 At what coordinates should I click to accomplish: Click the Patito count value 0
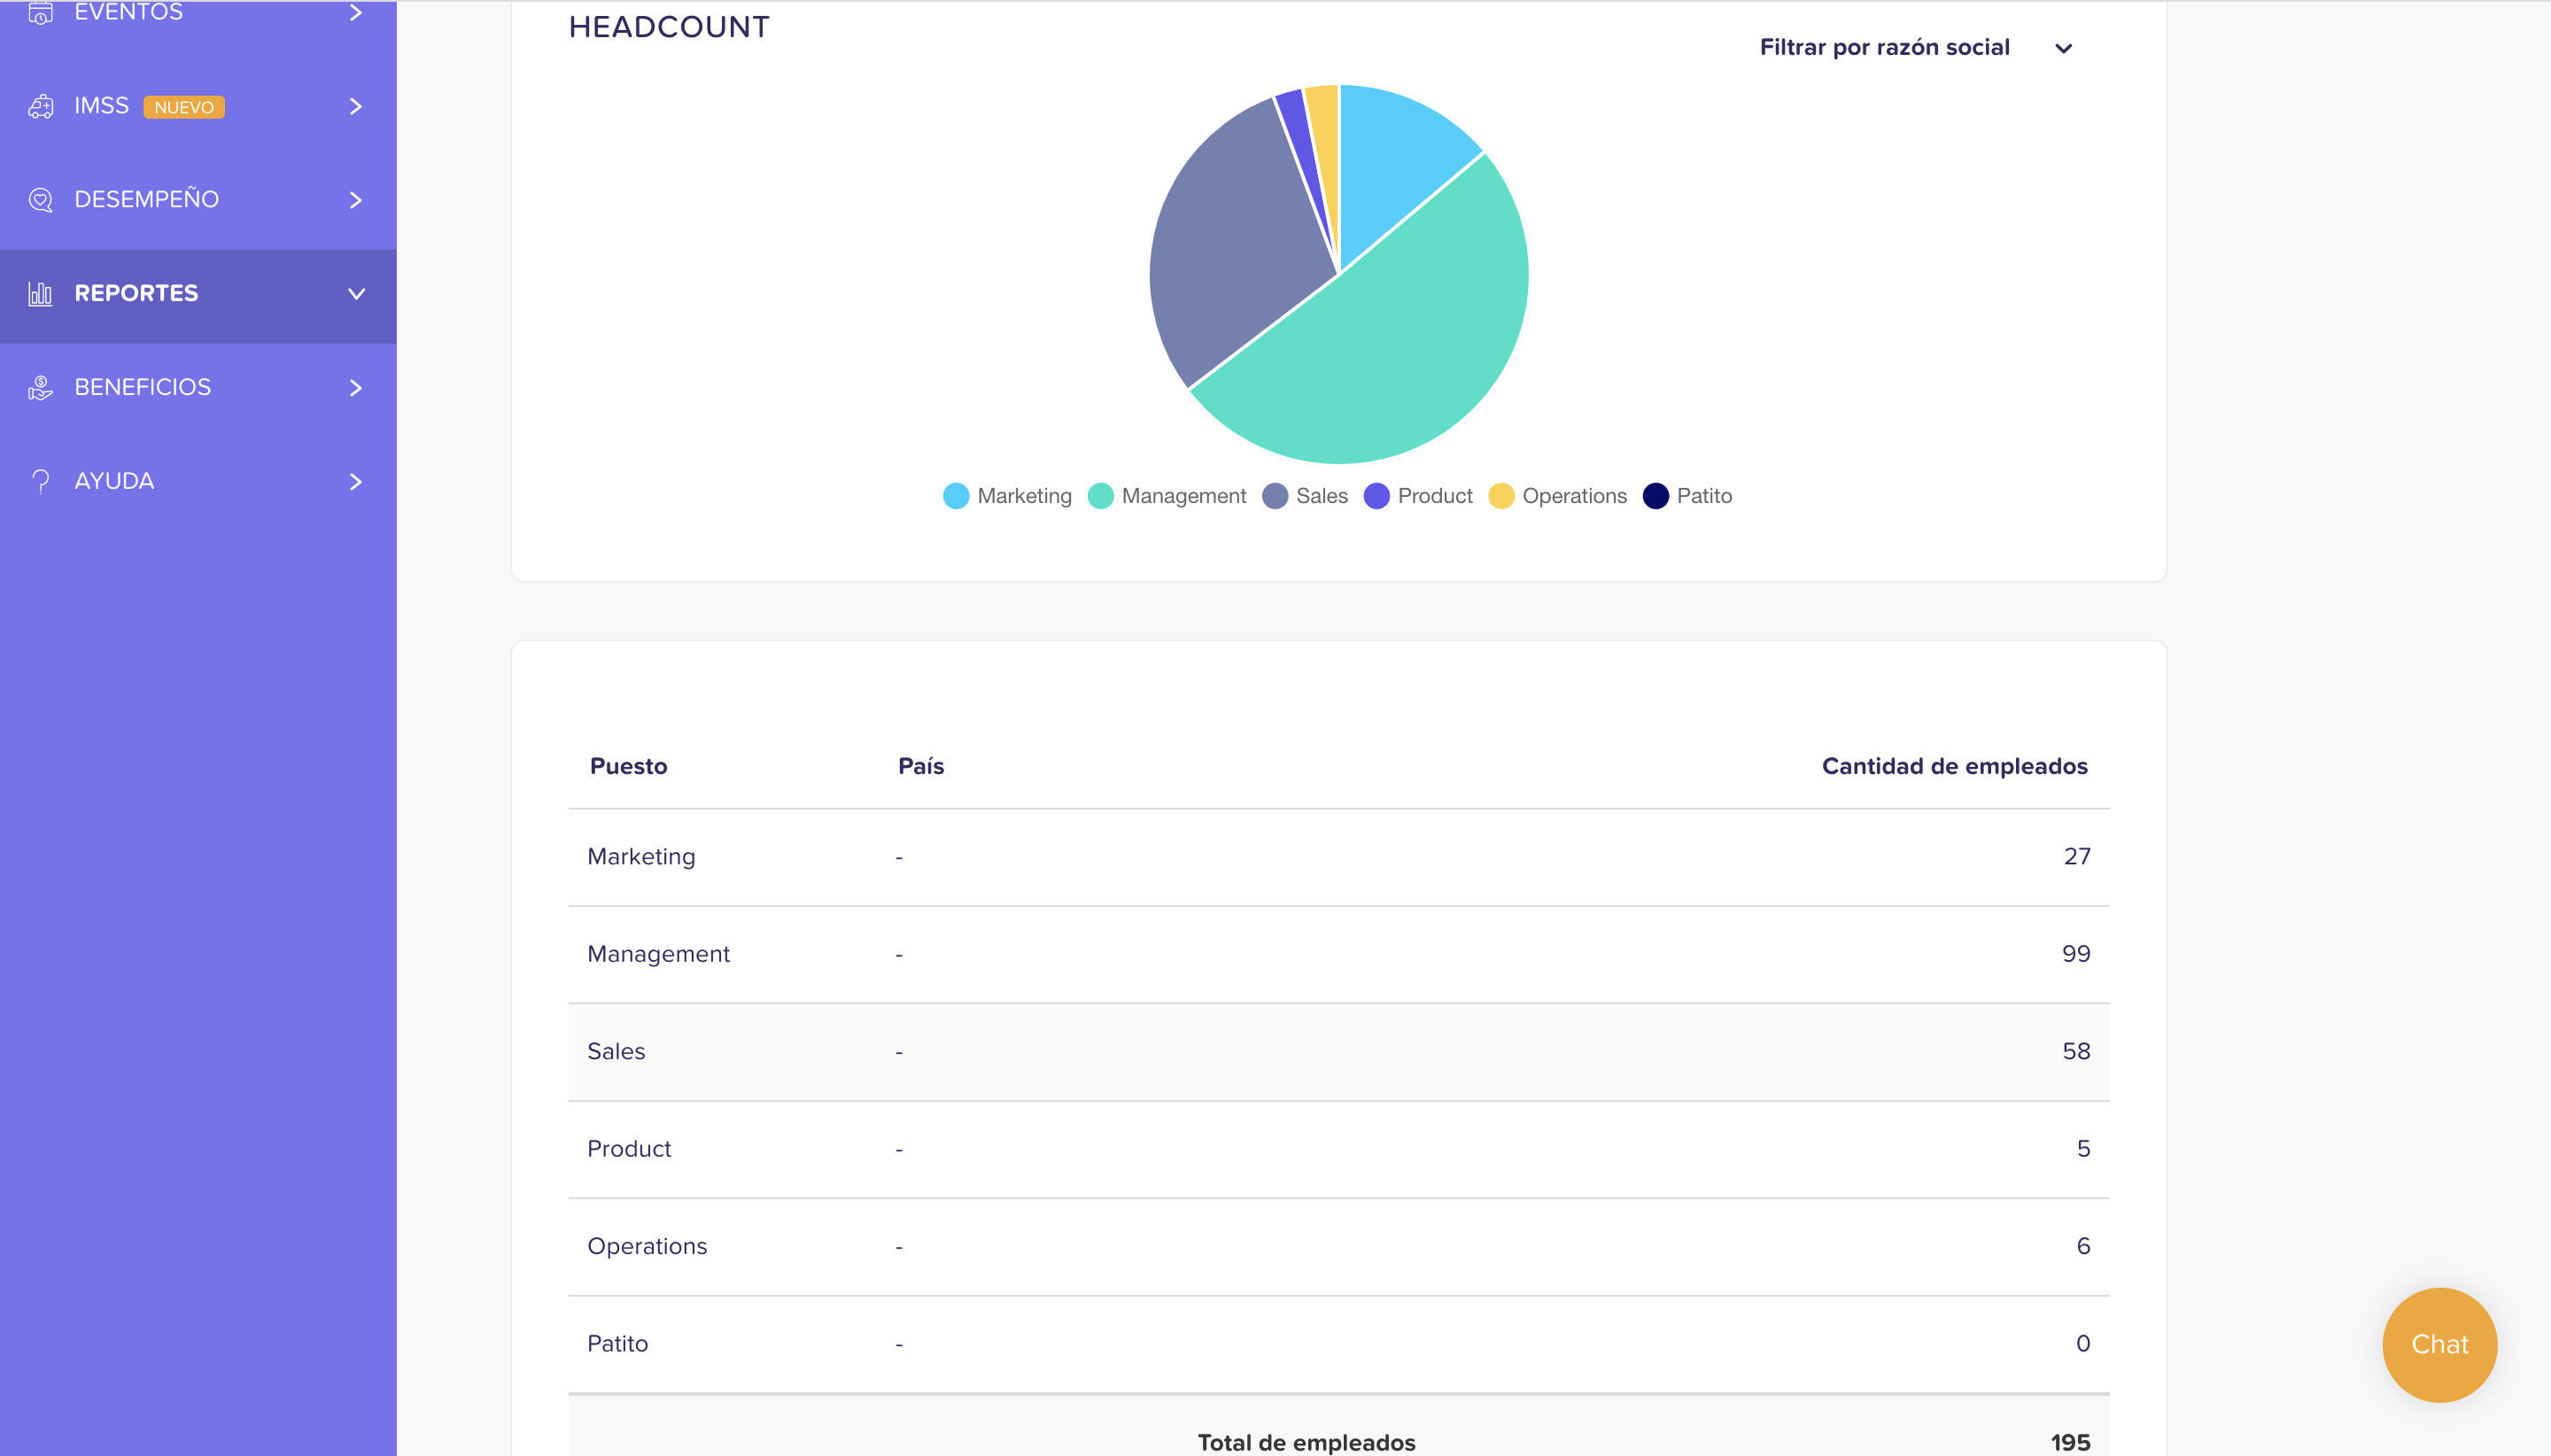[x=2083, y=1344]
